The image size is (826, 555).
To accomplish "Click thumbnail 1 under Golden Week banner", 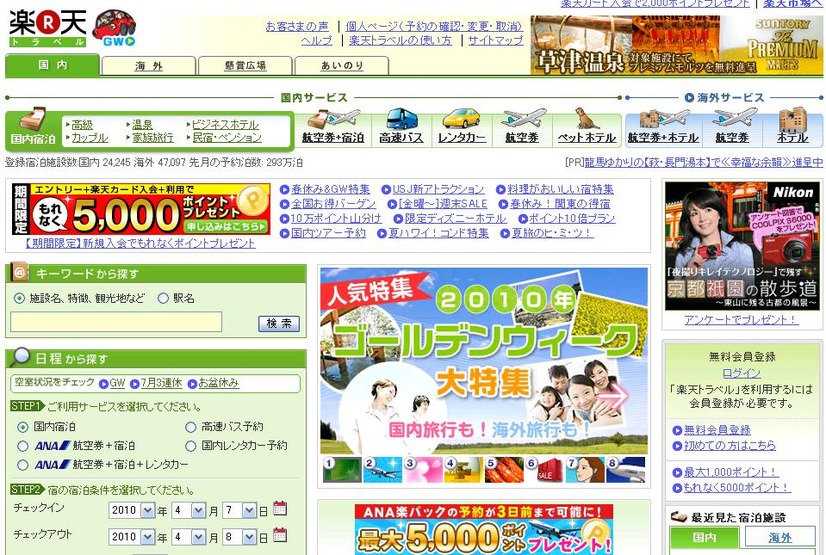I will point(341,470).
